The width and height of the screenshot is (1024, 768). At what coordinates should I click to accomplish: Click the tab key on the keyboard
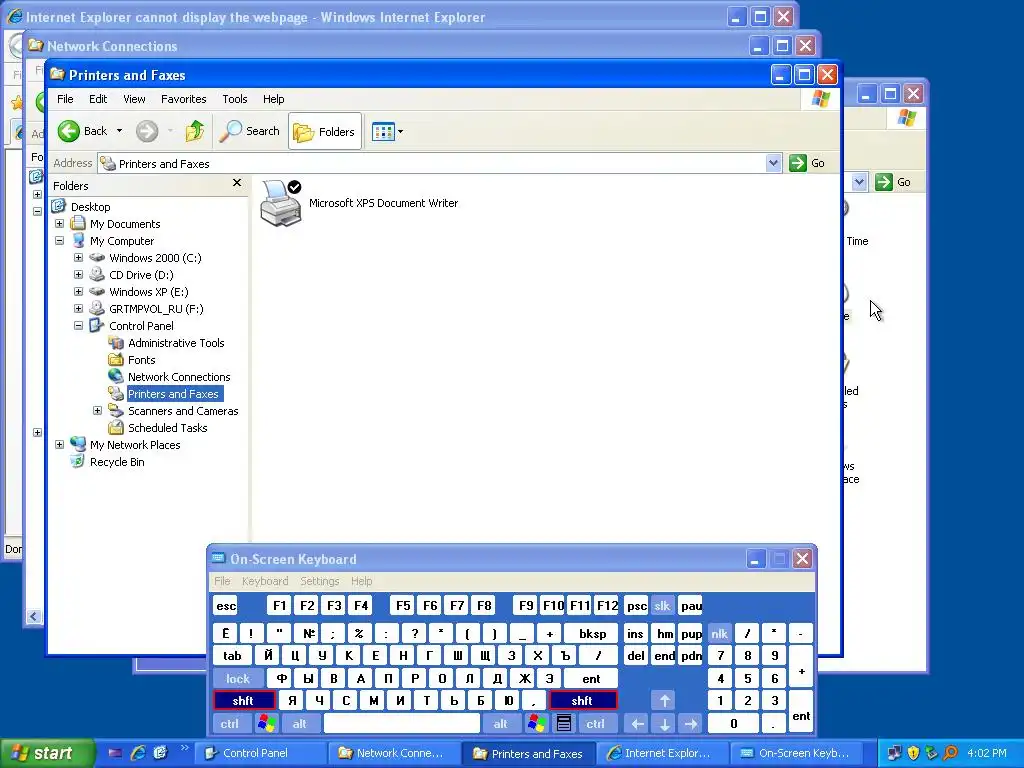(x=232, y=656)
